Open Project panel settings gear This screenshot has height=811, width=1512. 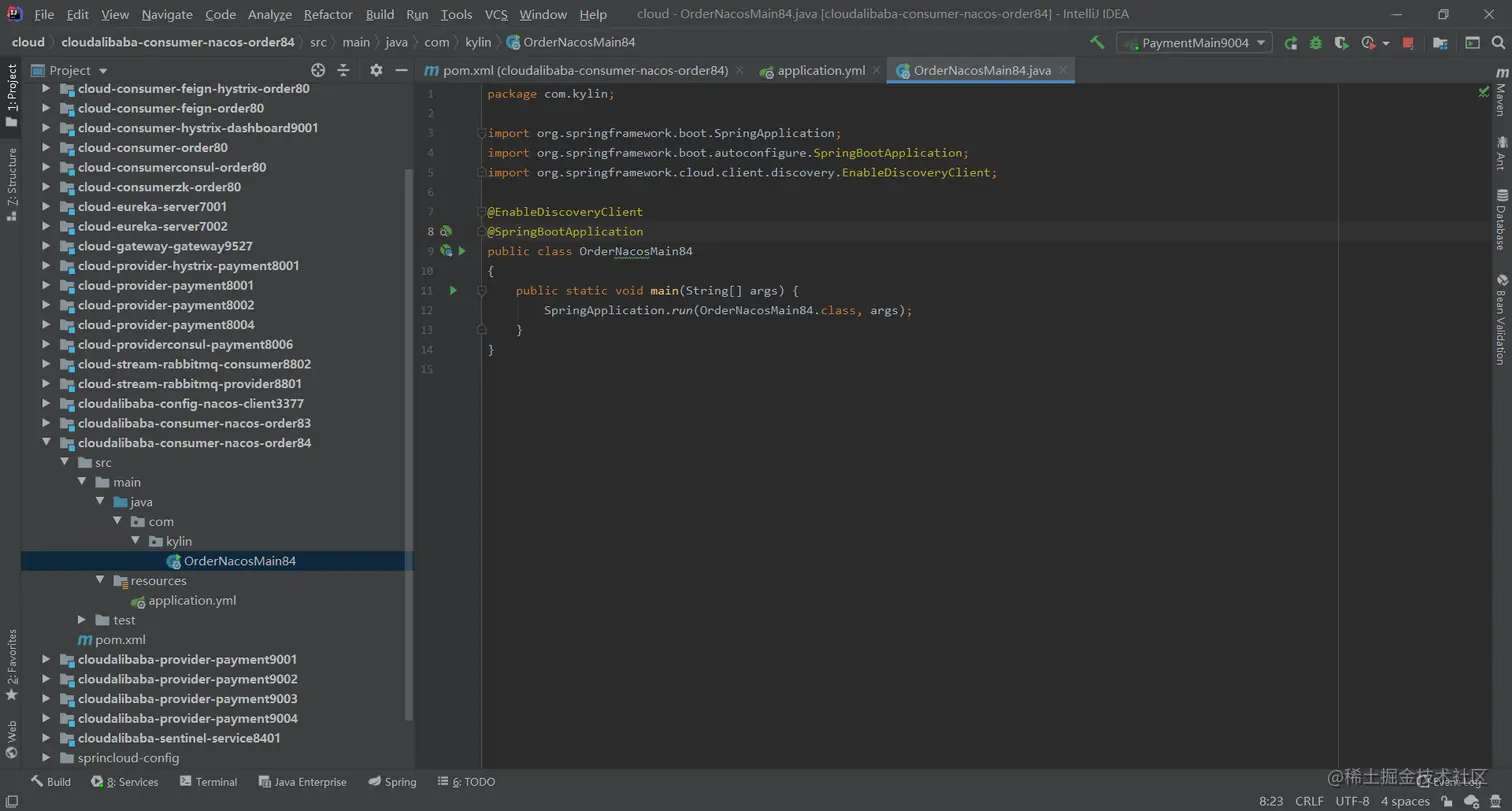pos(376,70)
